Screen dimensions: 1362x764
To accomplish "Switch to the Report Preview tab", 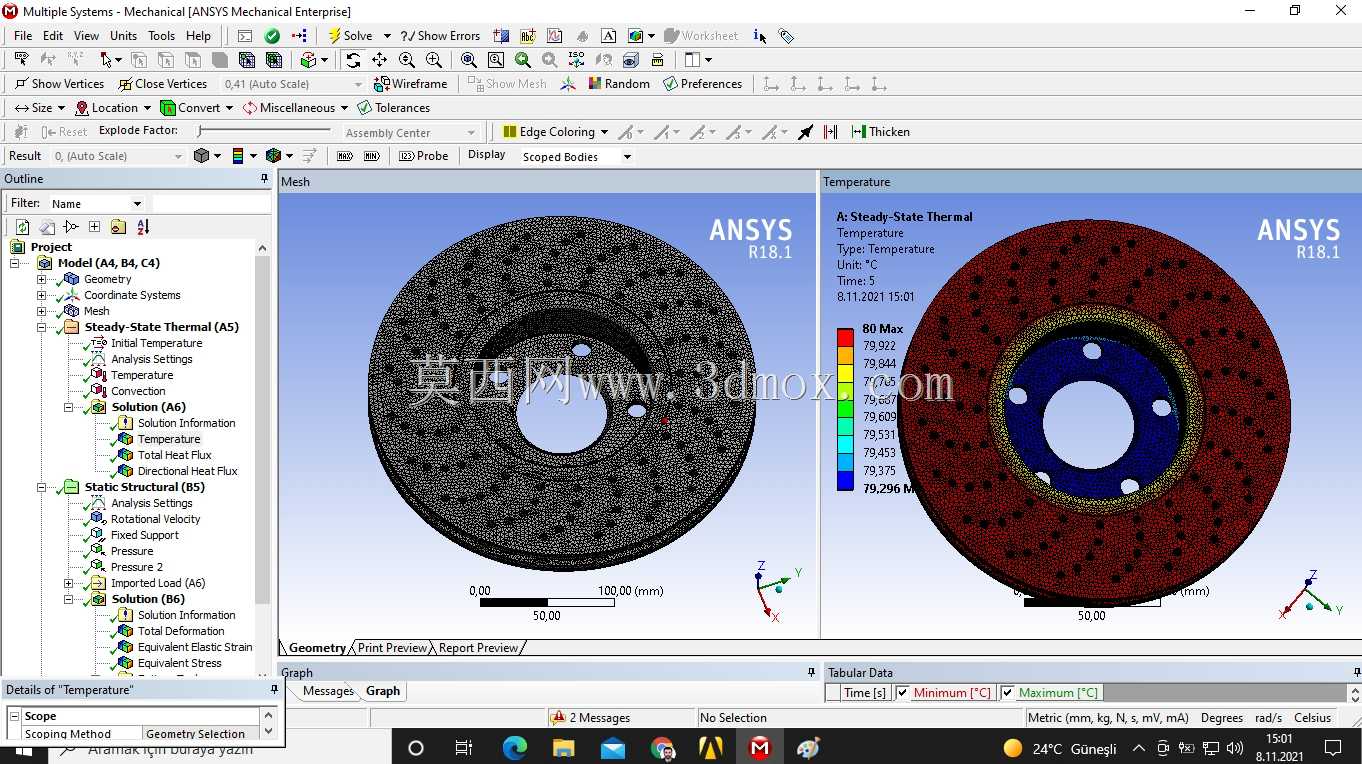I will [478, 648].
